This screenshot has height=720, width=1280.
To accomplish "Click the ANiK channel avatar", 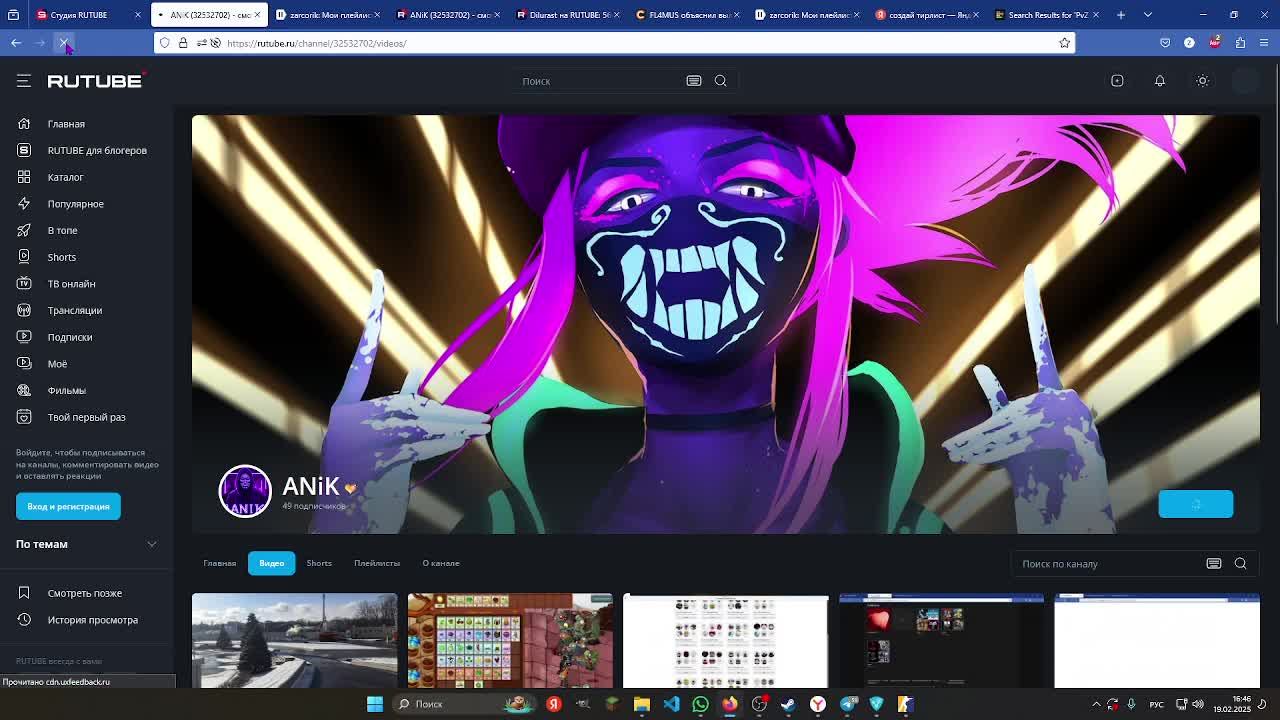I will tap(245, 491).
